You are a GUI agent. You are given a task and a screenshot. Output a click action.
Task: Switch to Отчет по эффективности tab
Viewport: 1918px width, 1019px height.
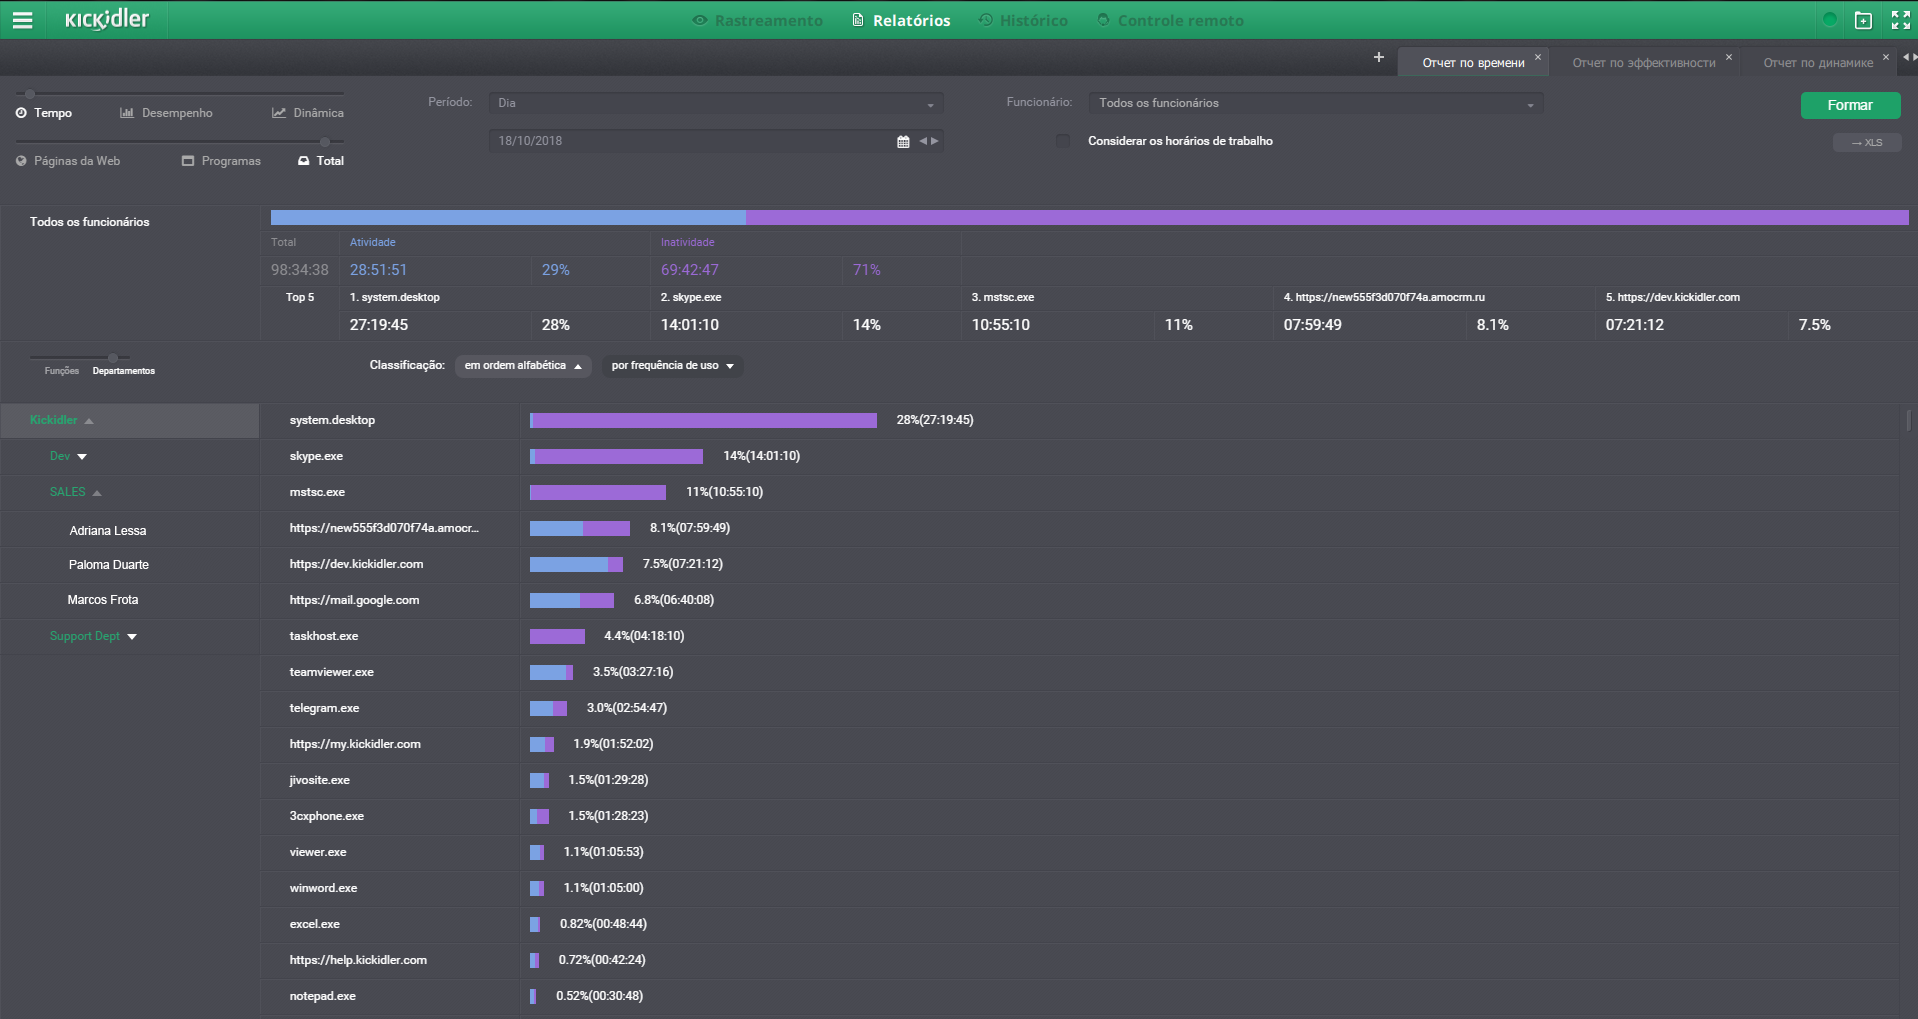click(1644, 63)
